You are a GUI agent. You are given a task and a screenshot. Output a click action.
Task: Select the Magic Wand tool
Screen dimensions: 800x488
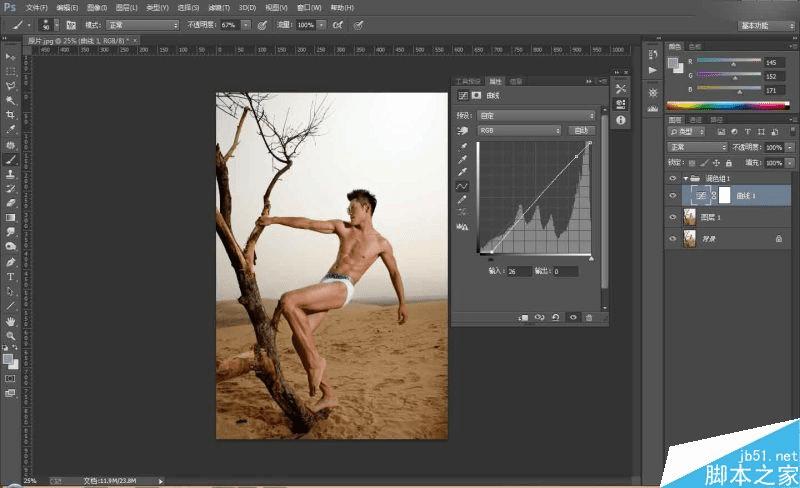tap(10, 100)
